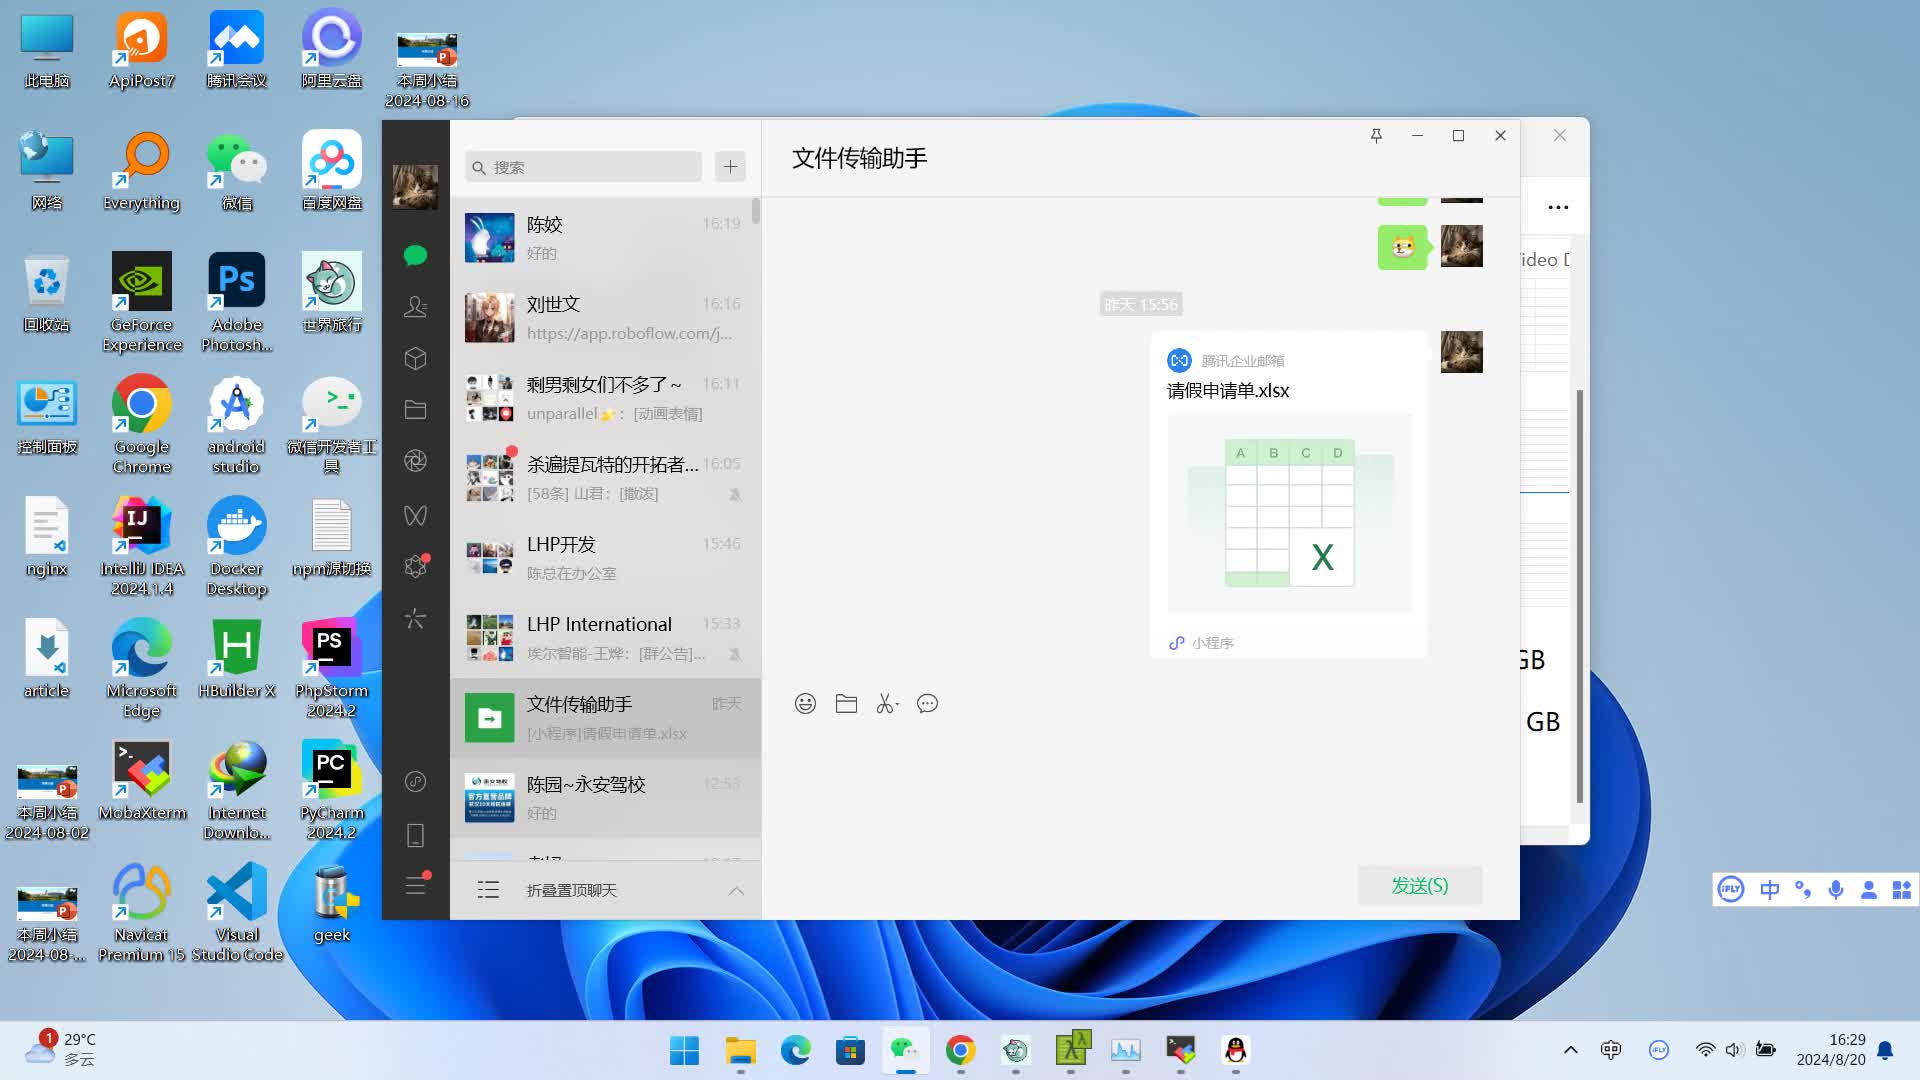Viewport: 1920px width, 1080px height.
Task: Pin the WeChat window on top
Action: click(x=1376, y=136)
